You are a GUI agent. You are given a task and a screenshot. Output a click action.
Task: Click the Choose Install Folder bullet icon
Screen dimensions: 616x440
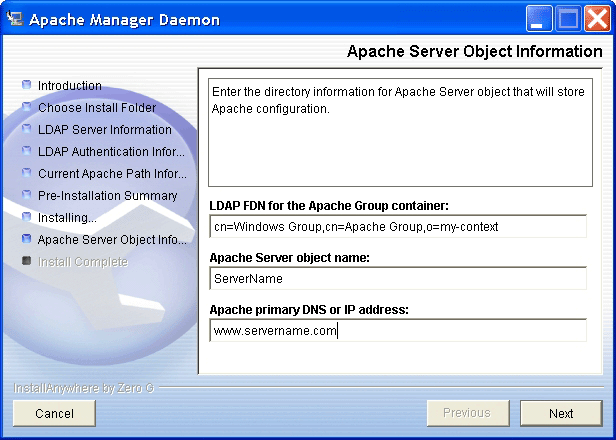(26, 106)
